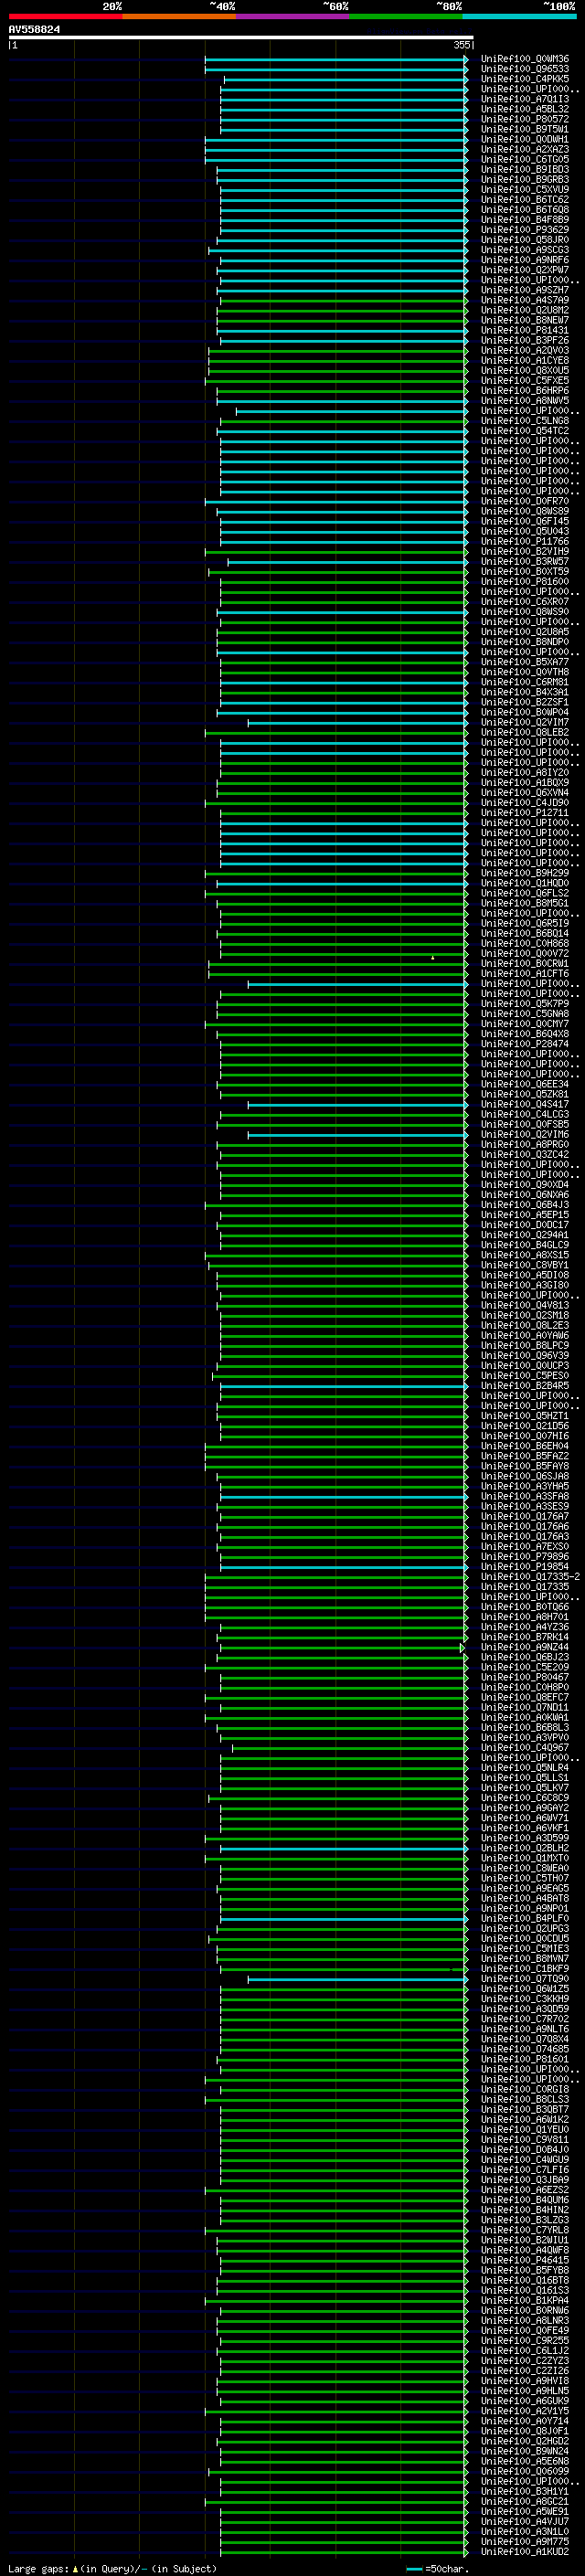Select the UniRef100_C1BKF9 label
This screenshot has width=585, height=2576.
tap(524, 1968)
